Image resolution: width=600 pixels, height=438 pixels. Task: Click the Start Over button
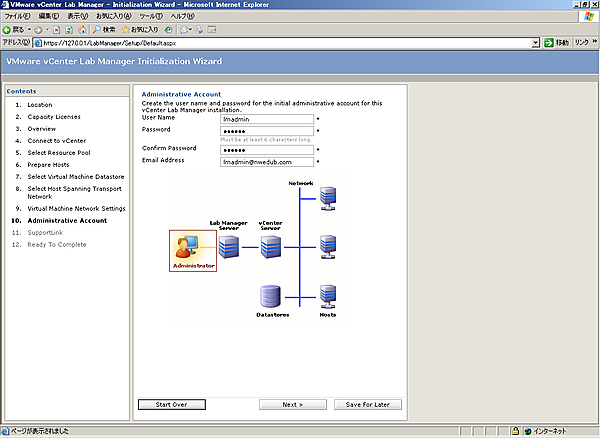tap(171, 404)
